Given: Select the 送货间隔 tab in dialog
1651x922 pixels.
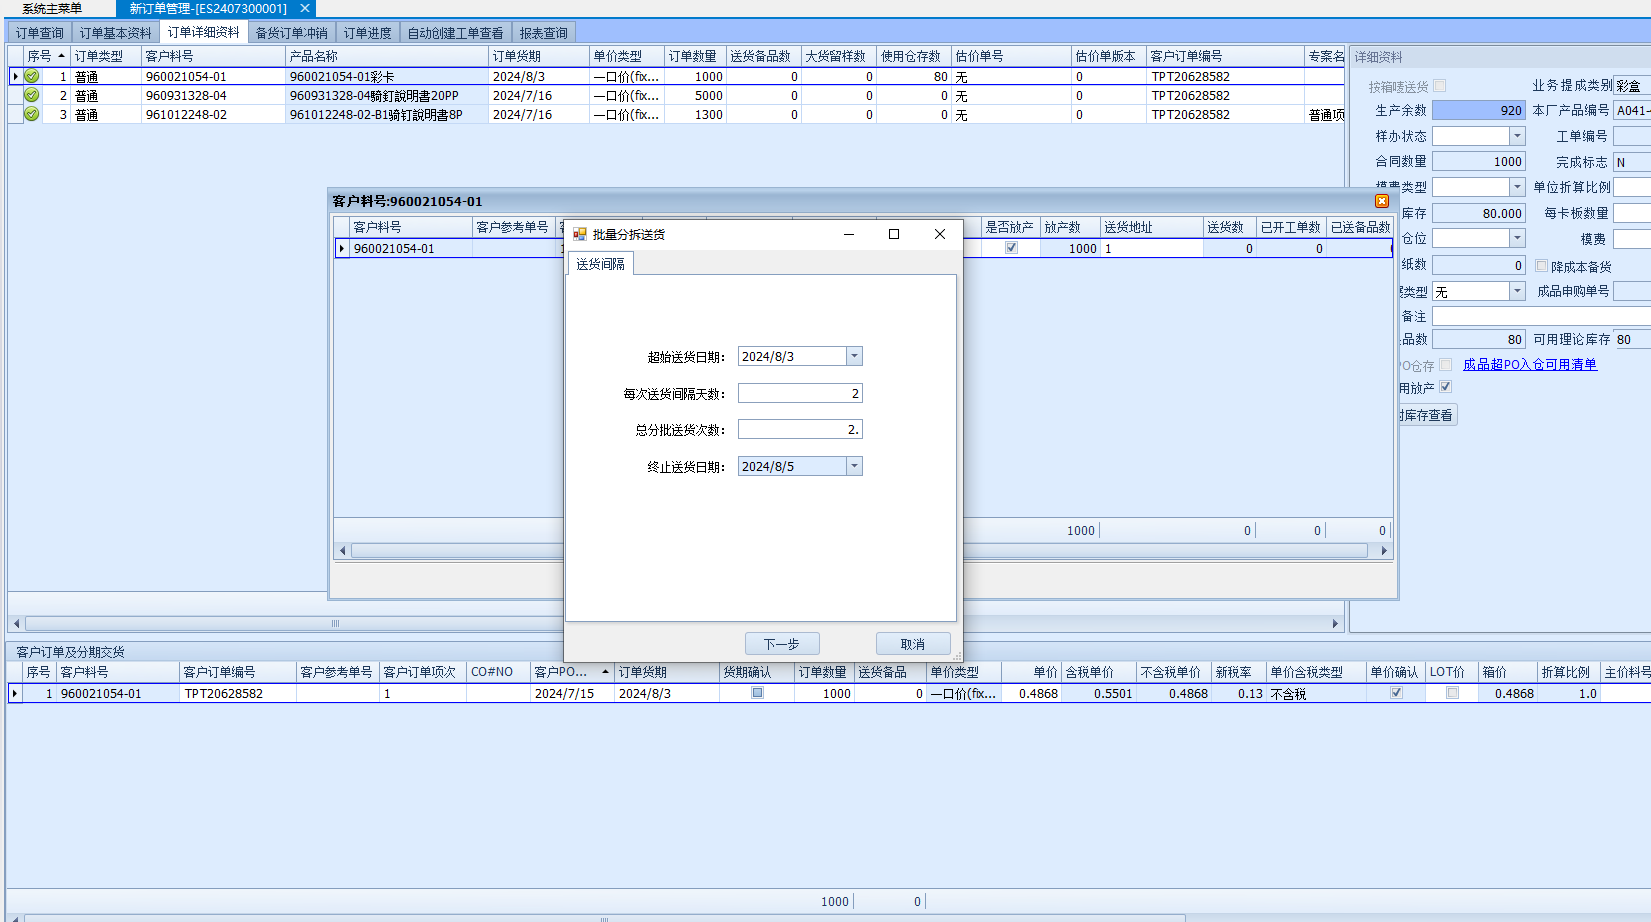Looking at the screenshot, I should (600, 264).
